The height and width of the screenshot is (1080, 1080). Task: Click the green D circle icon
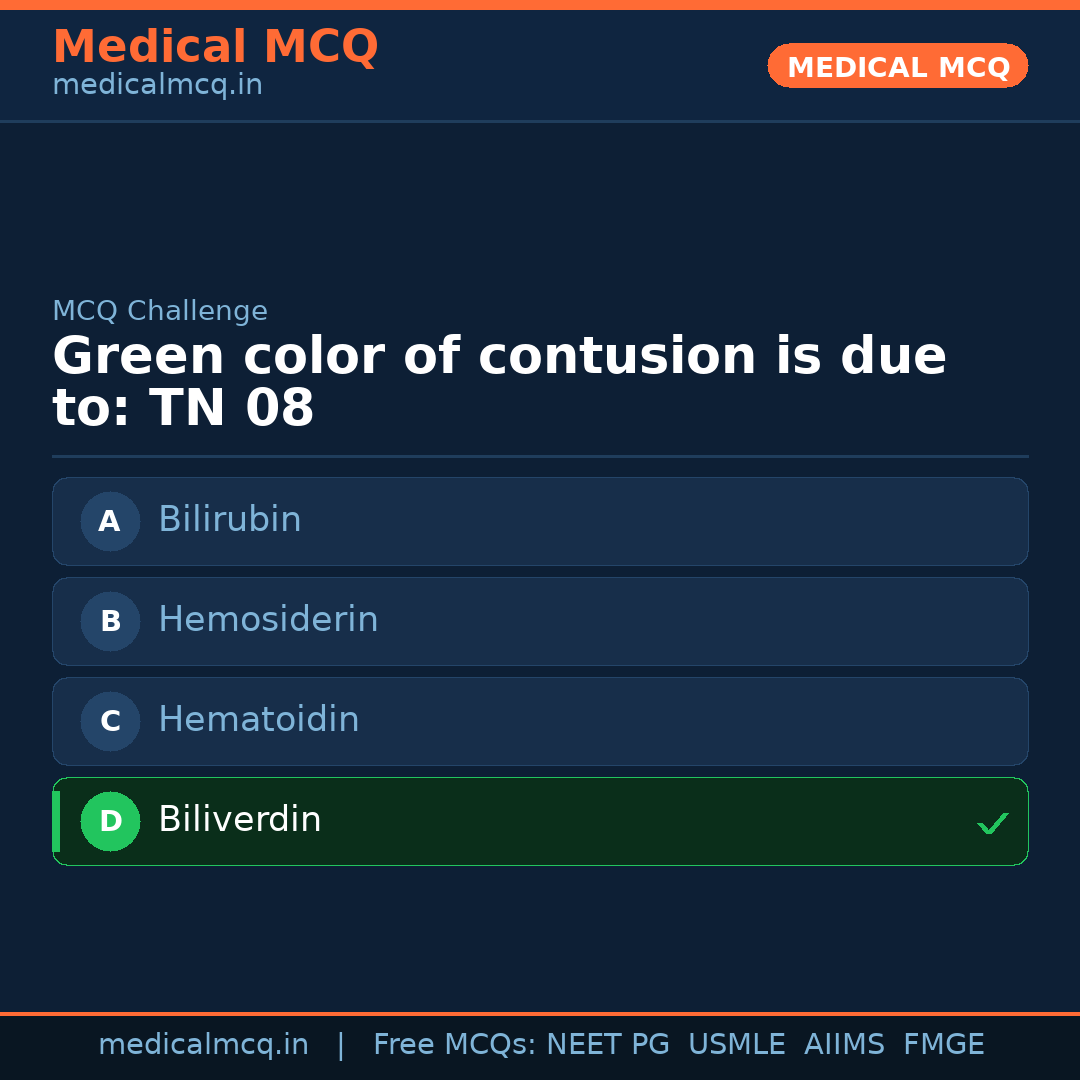[x=110, y=821]
